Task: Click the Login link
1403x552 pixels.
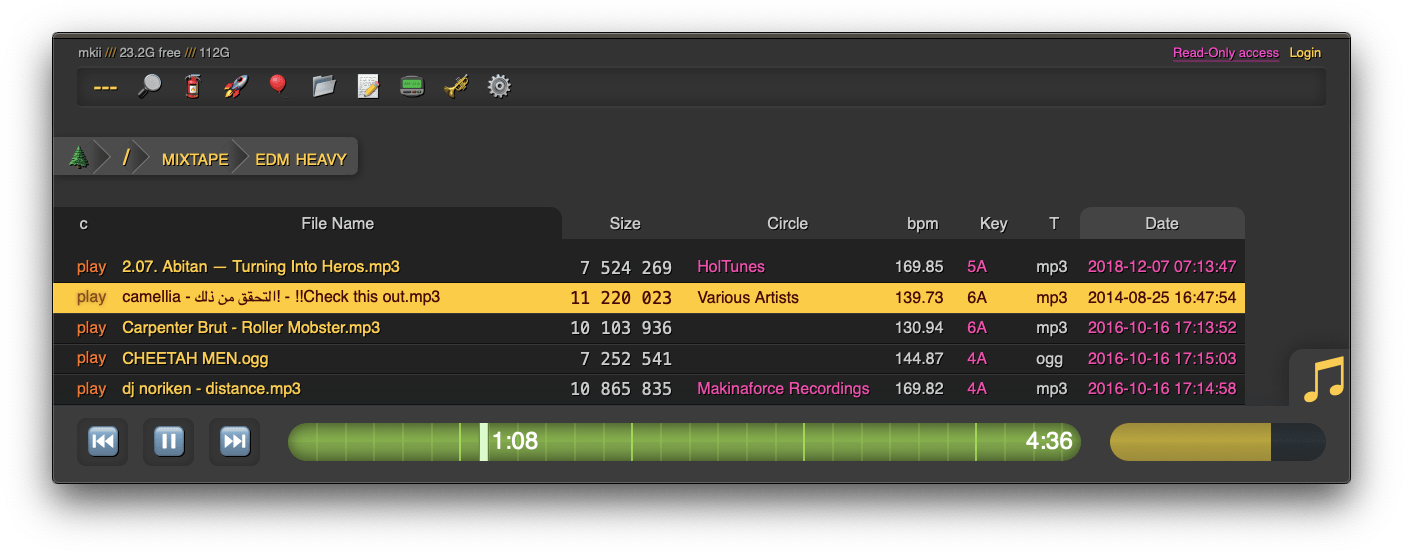Action: coord(1305,53)
